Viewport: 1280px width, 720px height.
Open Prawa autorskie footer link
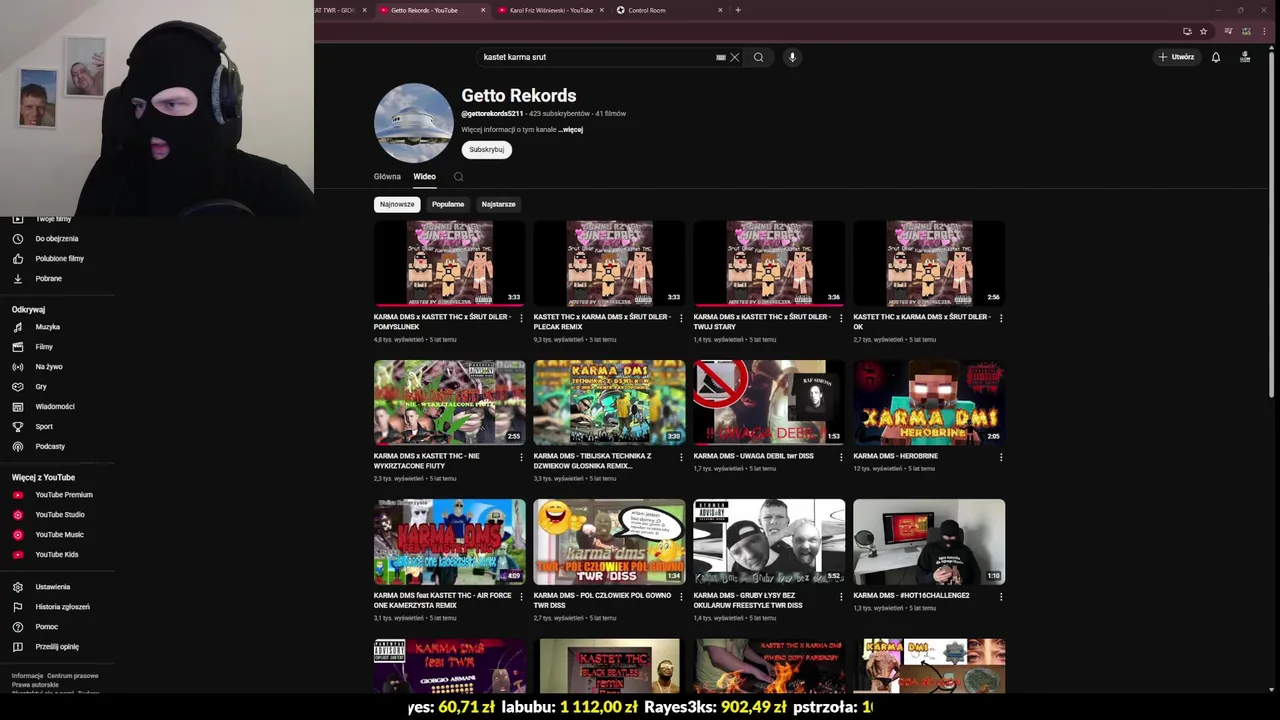35,685
